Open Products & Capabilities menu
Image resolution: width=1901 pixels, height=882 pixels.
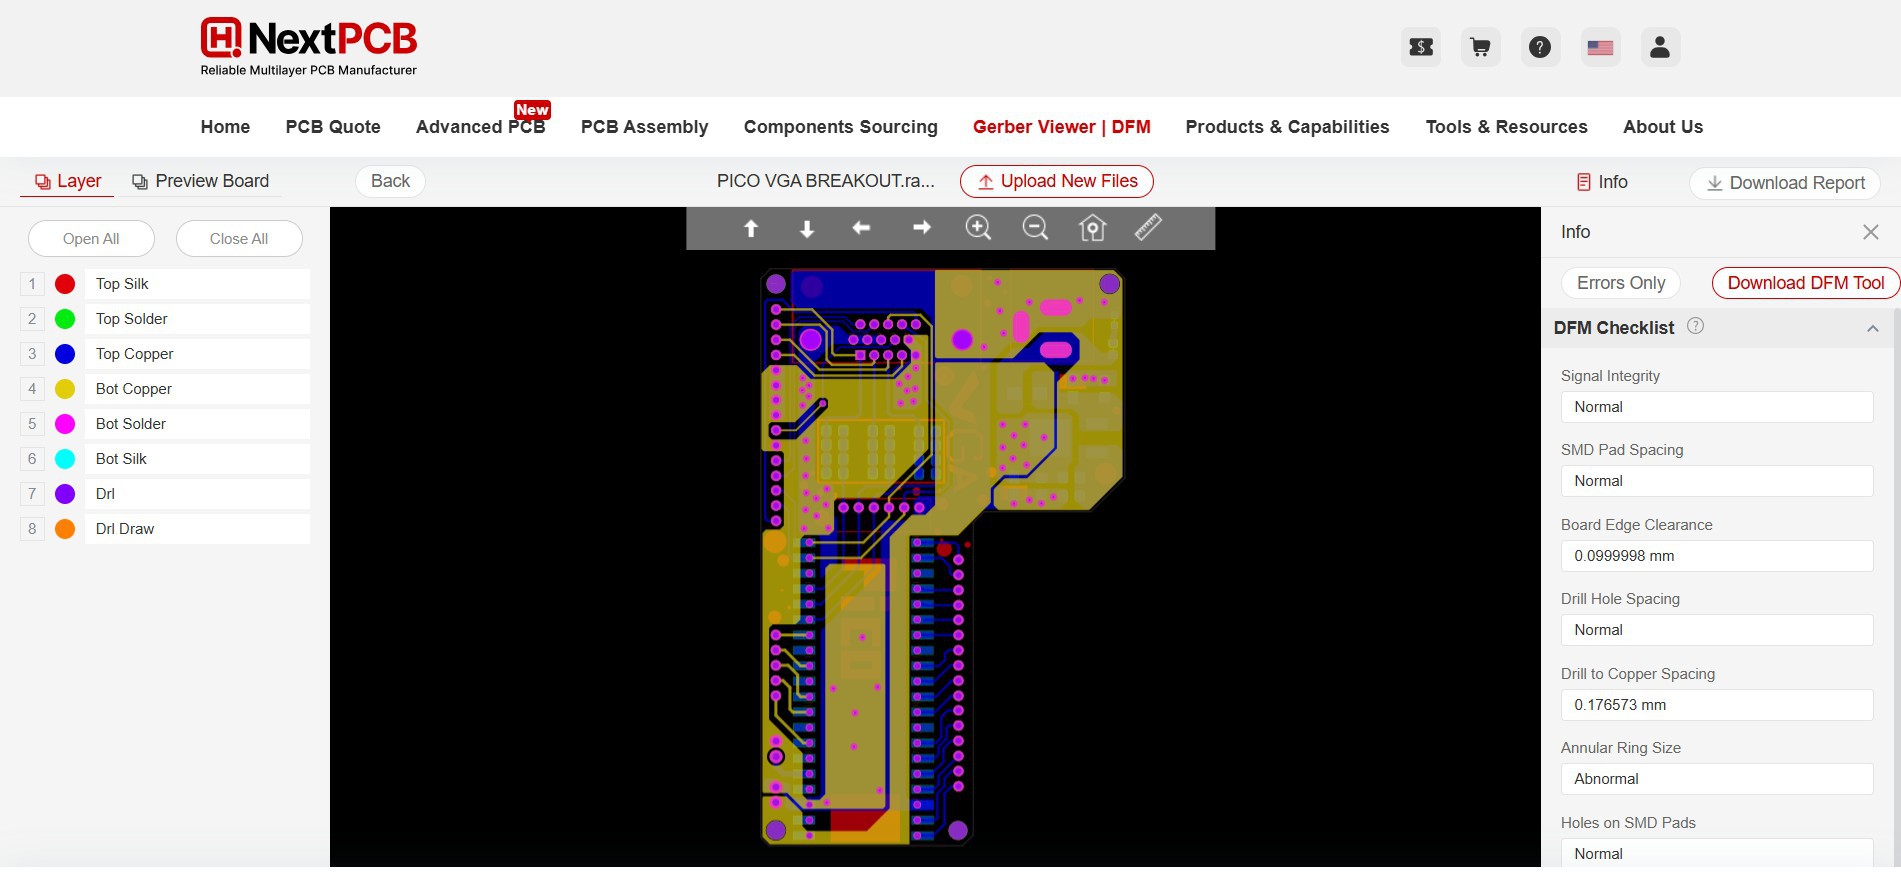[x=1287, y=127]
